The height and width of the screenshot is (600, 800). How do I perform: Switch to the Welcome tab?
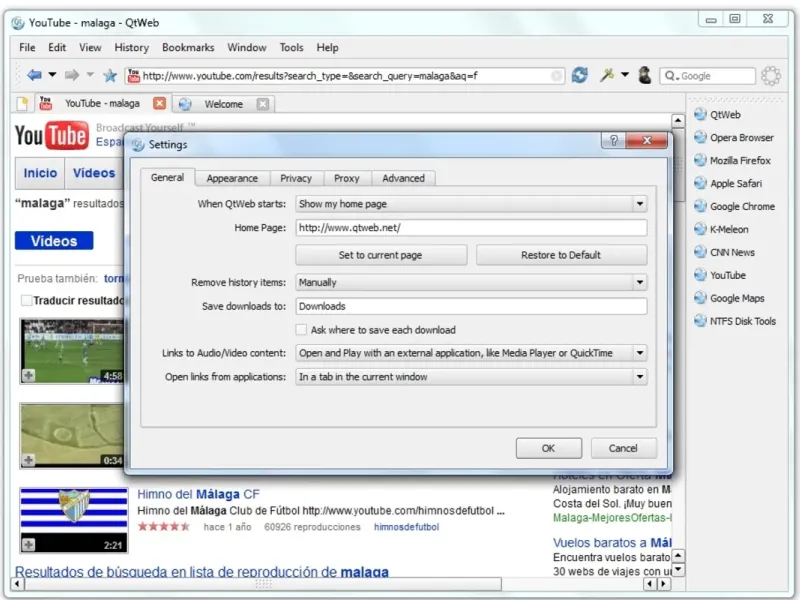click(x=223, y=104)
